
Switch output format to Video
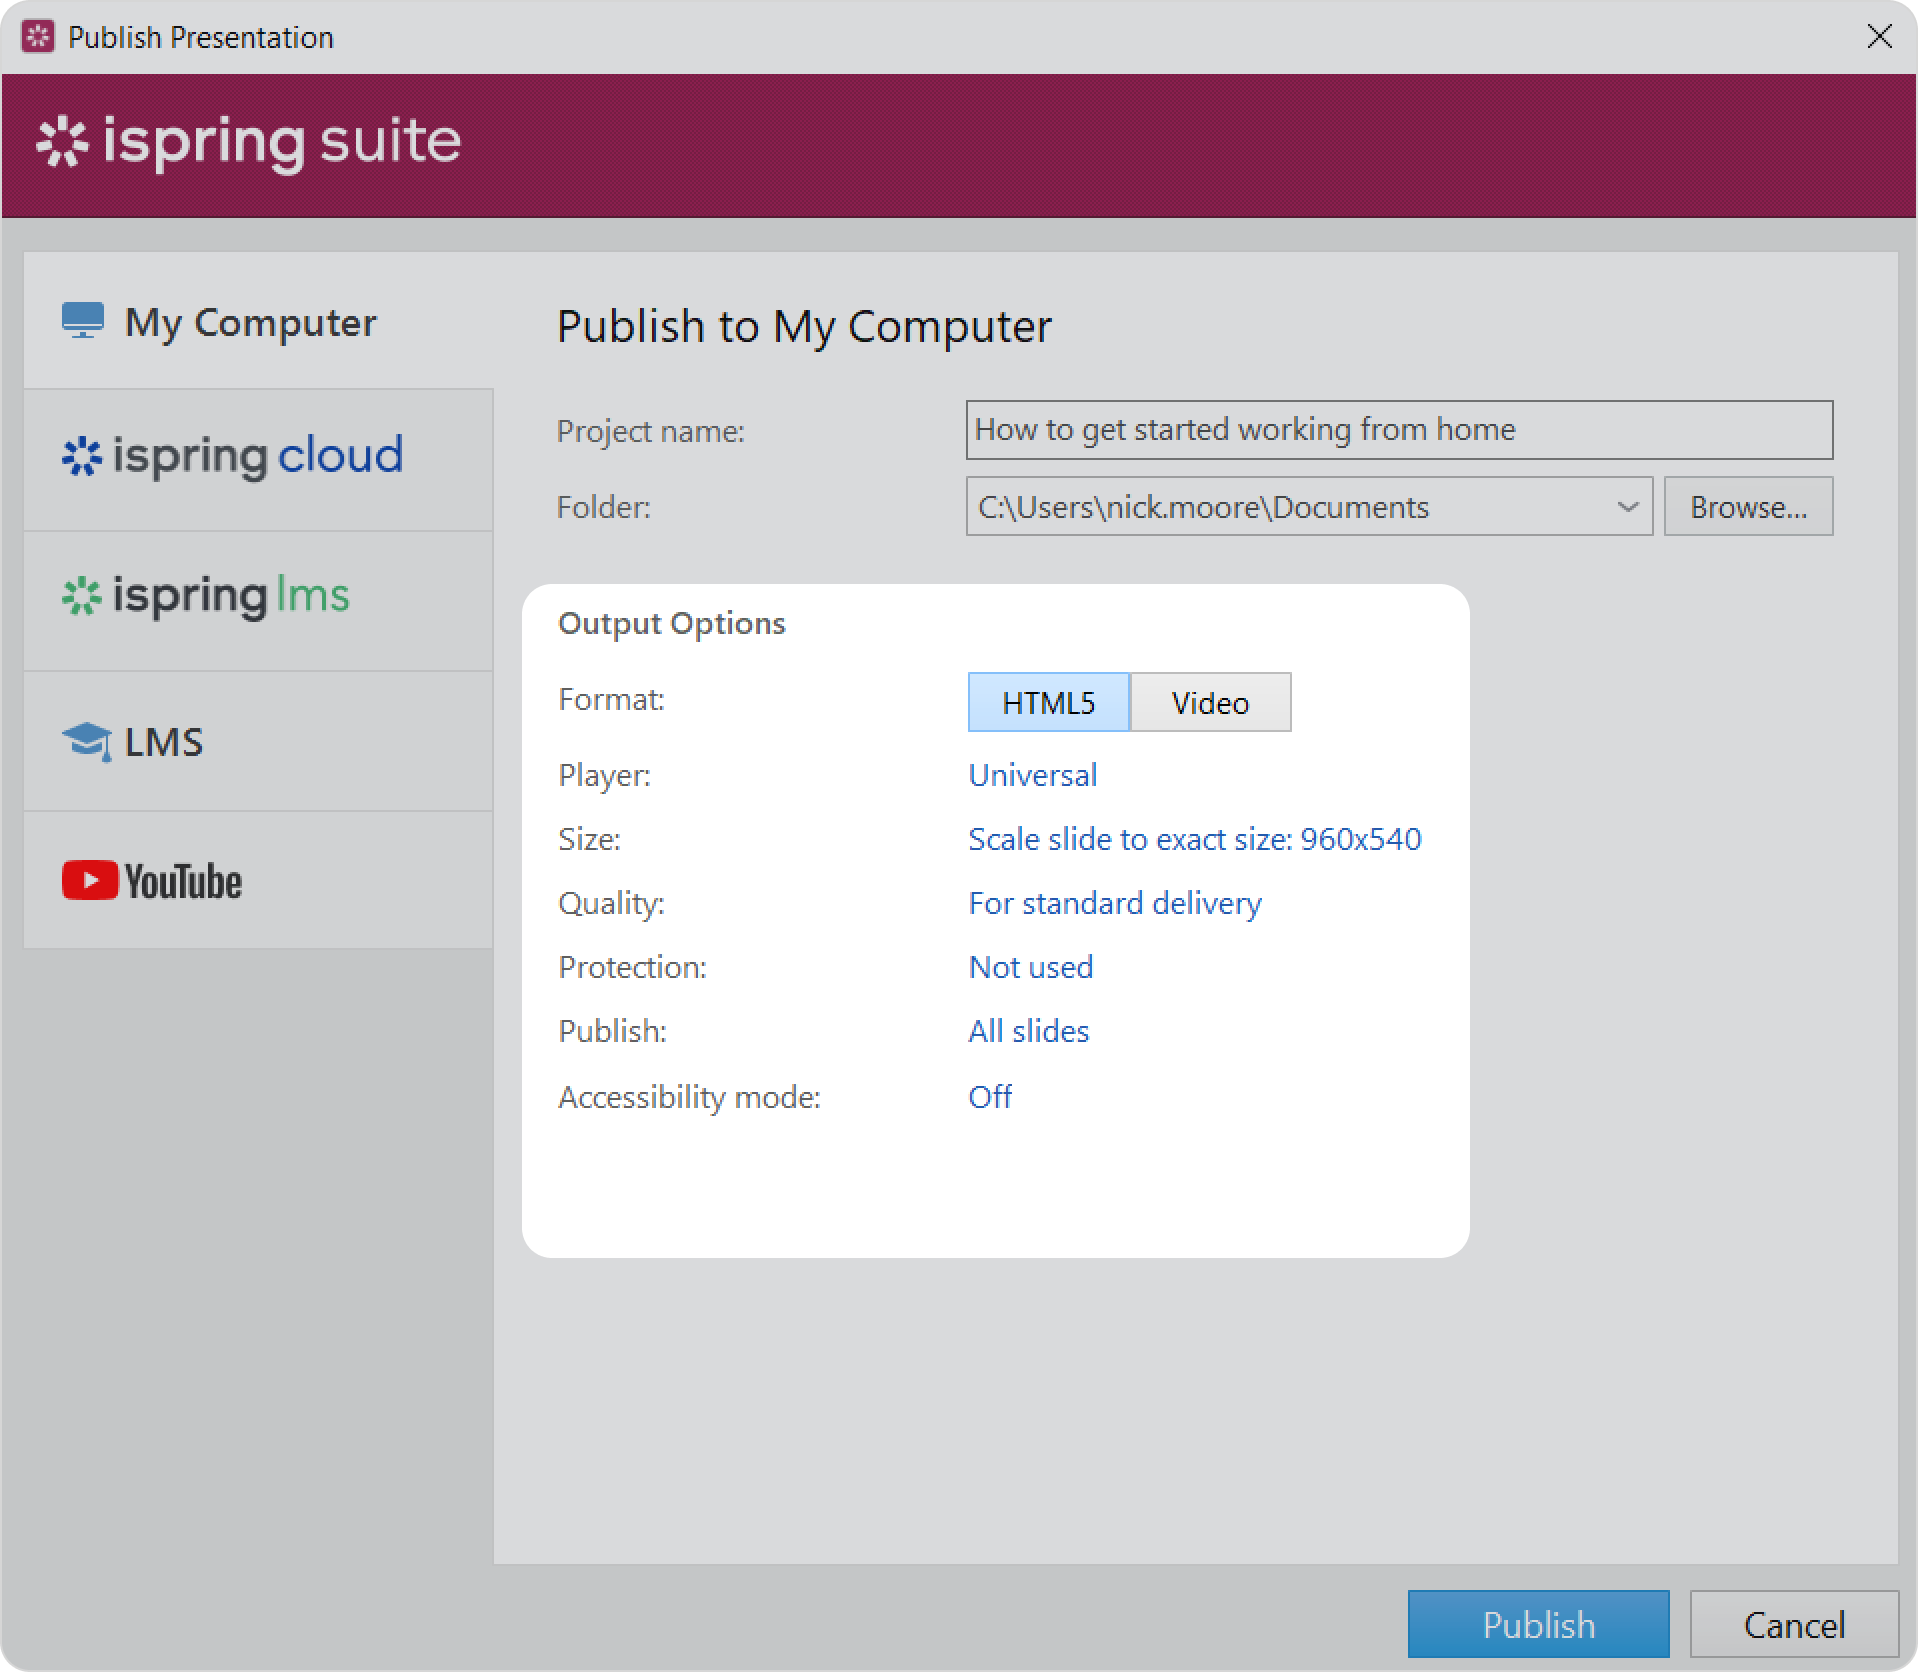1210,702
